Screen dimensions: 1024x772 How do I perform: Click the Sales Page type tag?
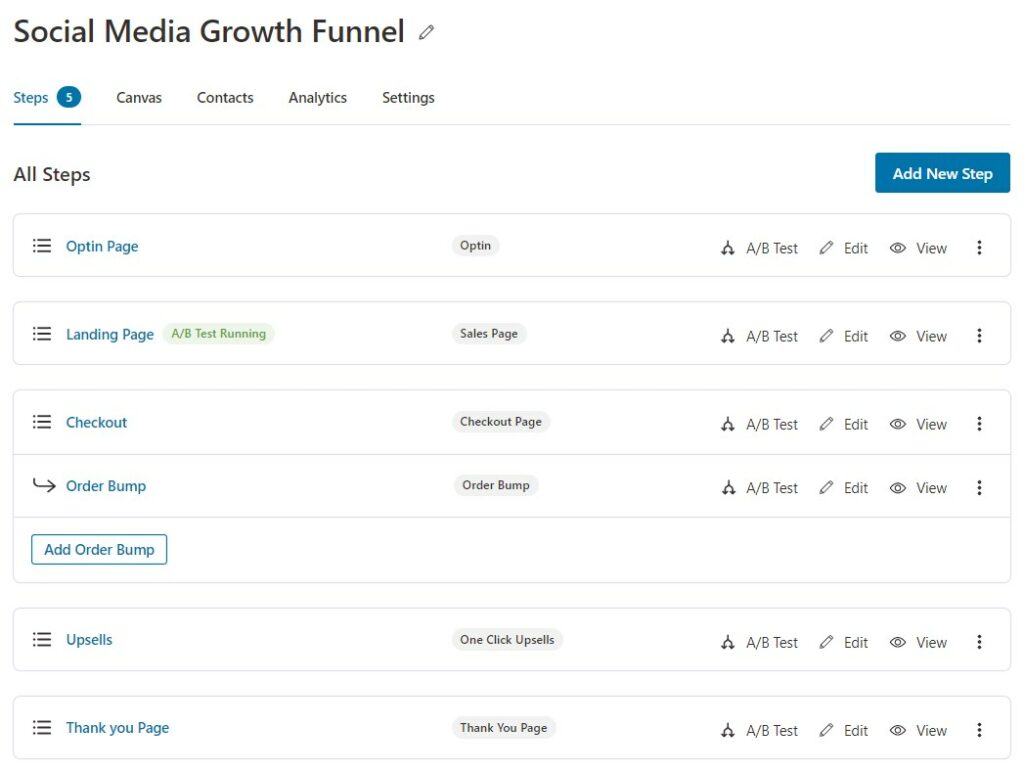488,334
